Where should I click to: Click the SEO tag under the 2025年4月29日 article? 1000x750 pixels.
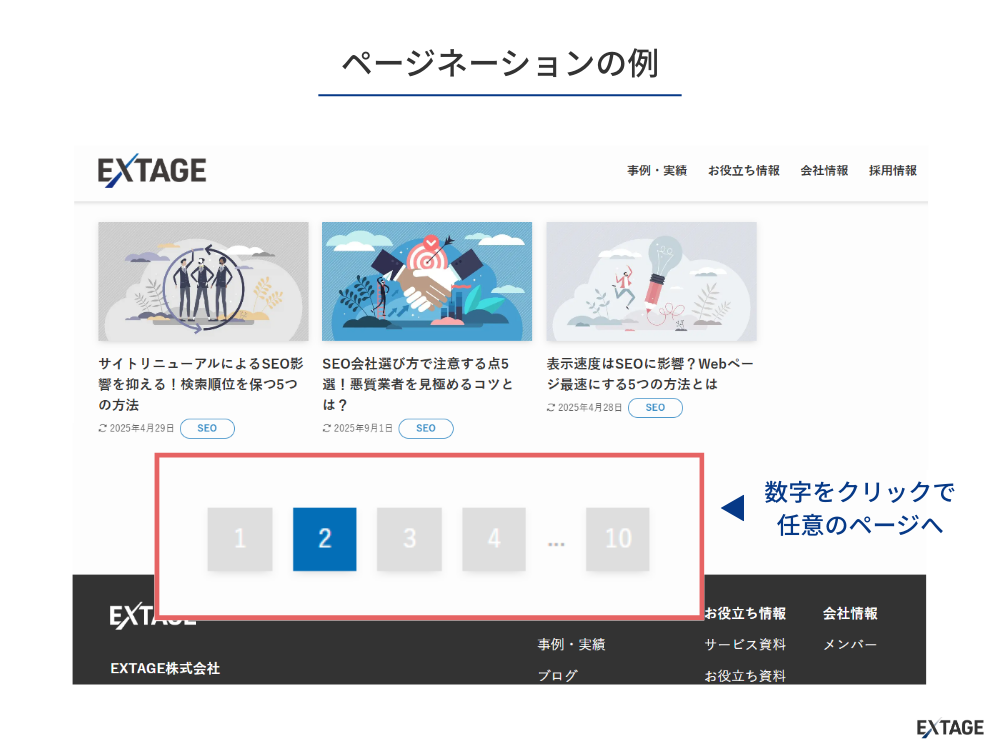pyautogui.click(x=207, y=428)
